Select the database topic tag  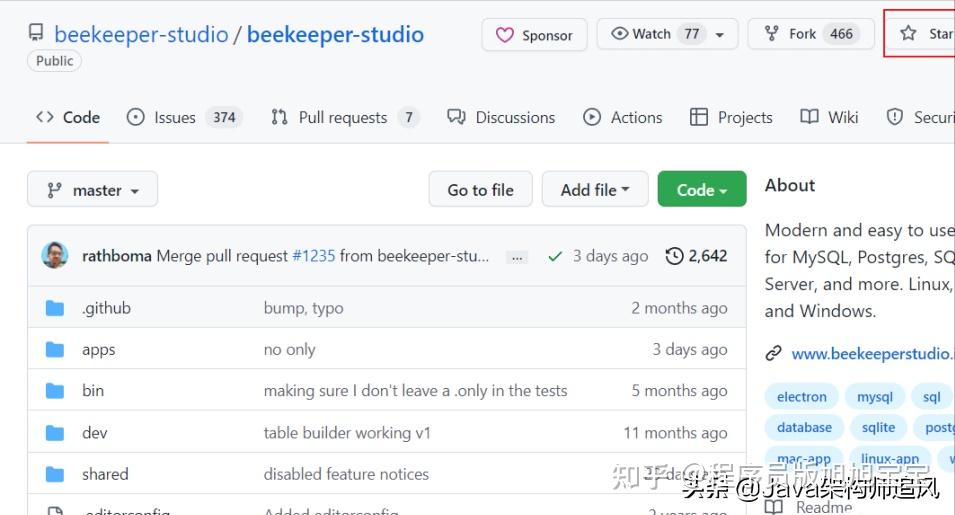804,427
